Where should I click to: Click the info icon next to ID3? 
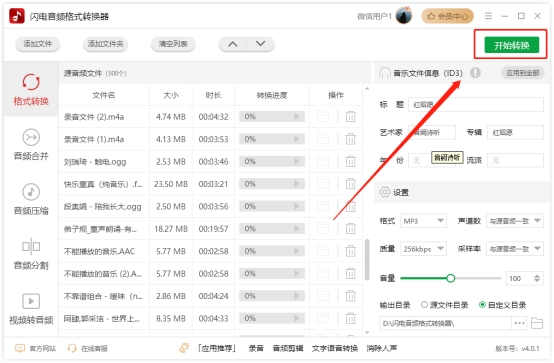coord(475,73)
